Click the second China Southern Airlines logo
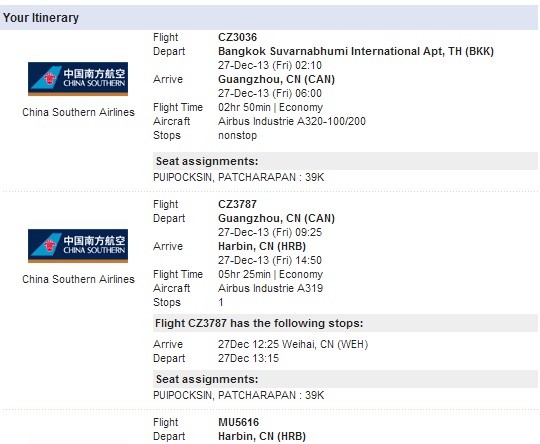This screenshot has width=540, height=444. coord(78,246)
